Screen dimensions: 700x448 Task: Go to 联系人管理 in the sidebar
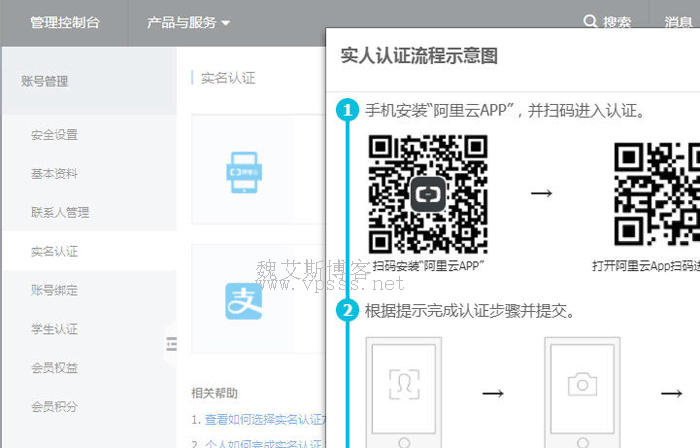[x=60, y=212]
